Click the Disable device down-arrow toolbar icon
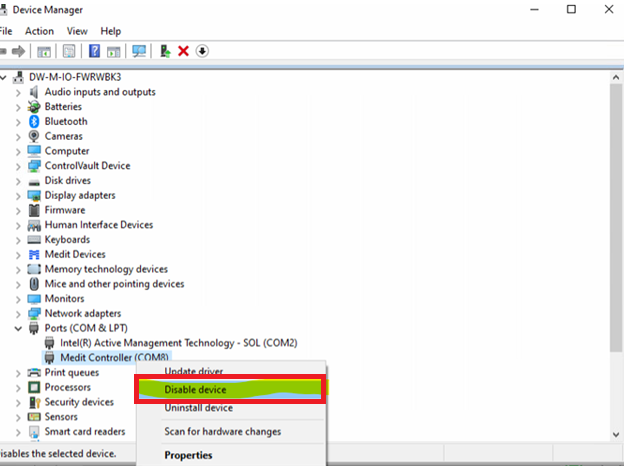This screenshot has height=466, width=624. pyautogui.click(x=202, y=51)
